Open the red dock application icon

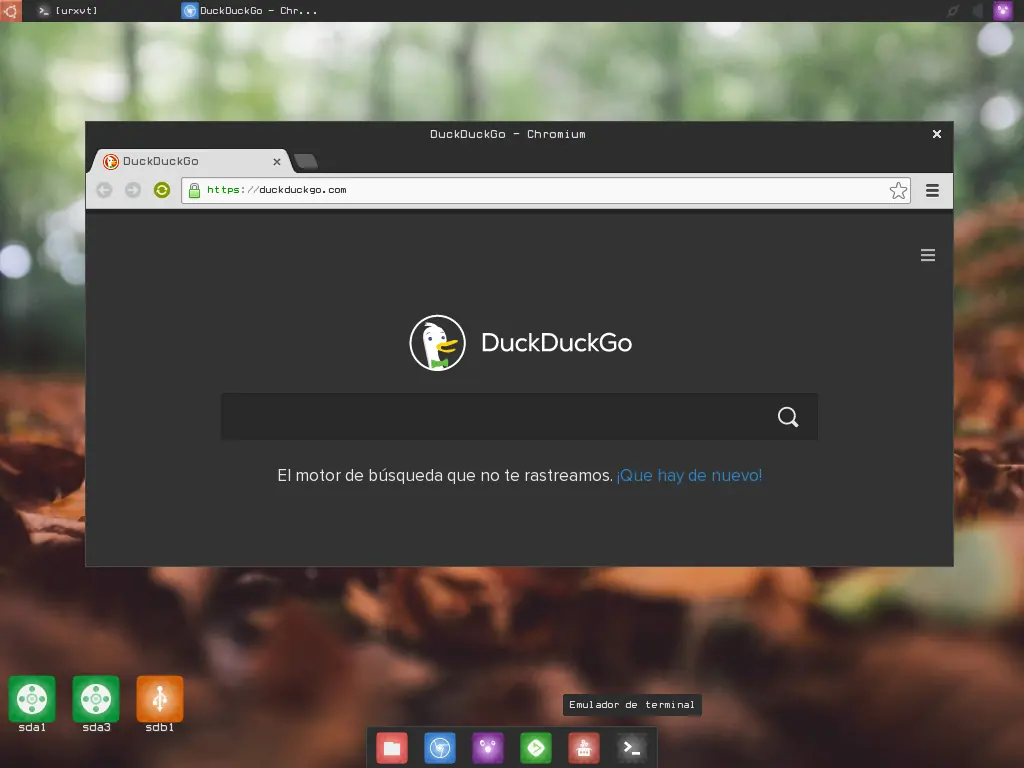[584, 748]
